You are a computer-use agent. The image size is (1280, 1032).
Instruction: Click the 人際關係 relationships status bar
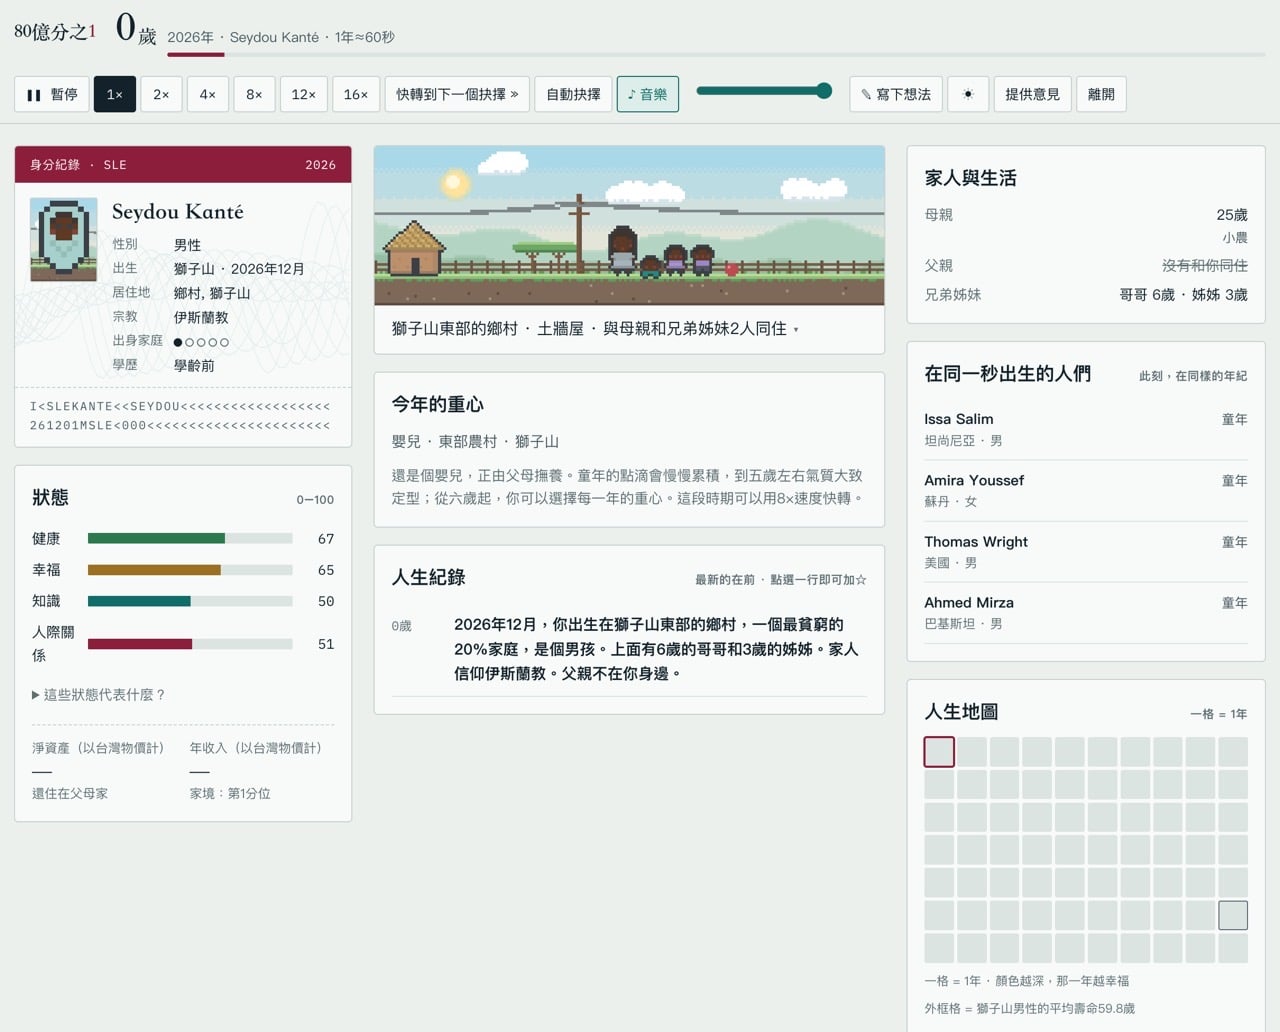[x=190, y=644]
